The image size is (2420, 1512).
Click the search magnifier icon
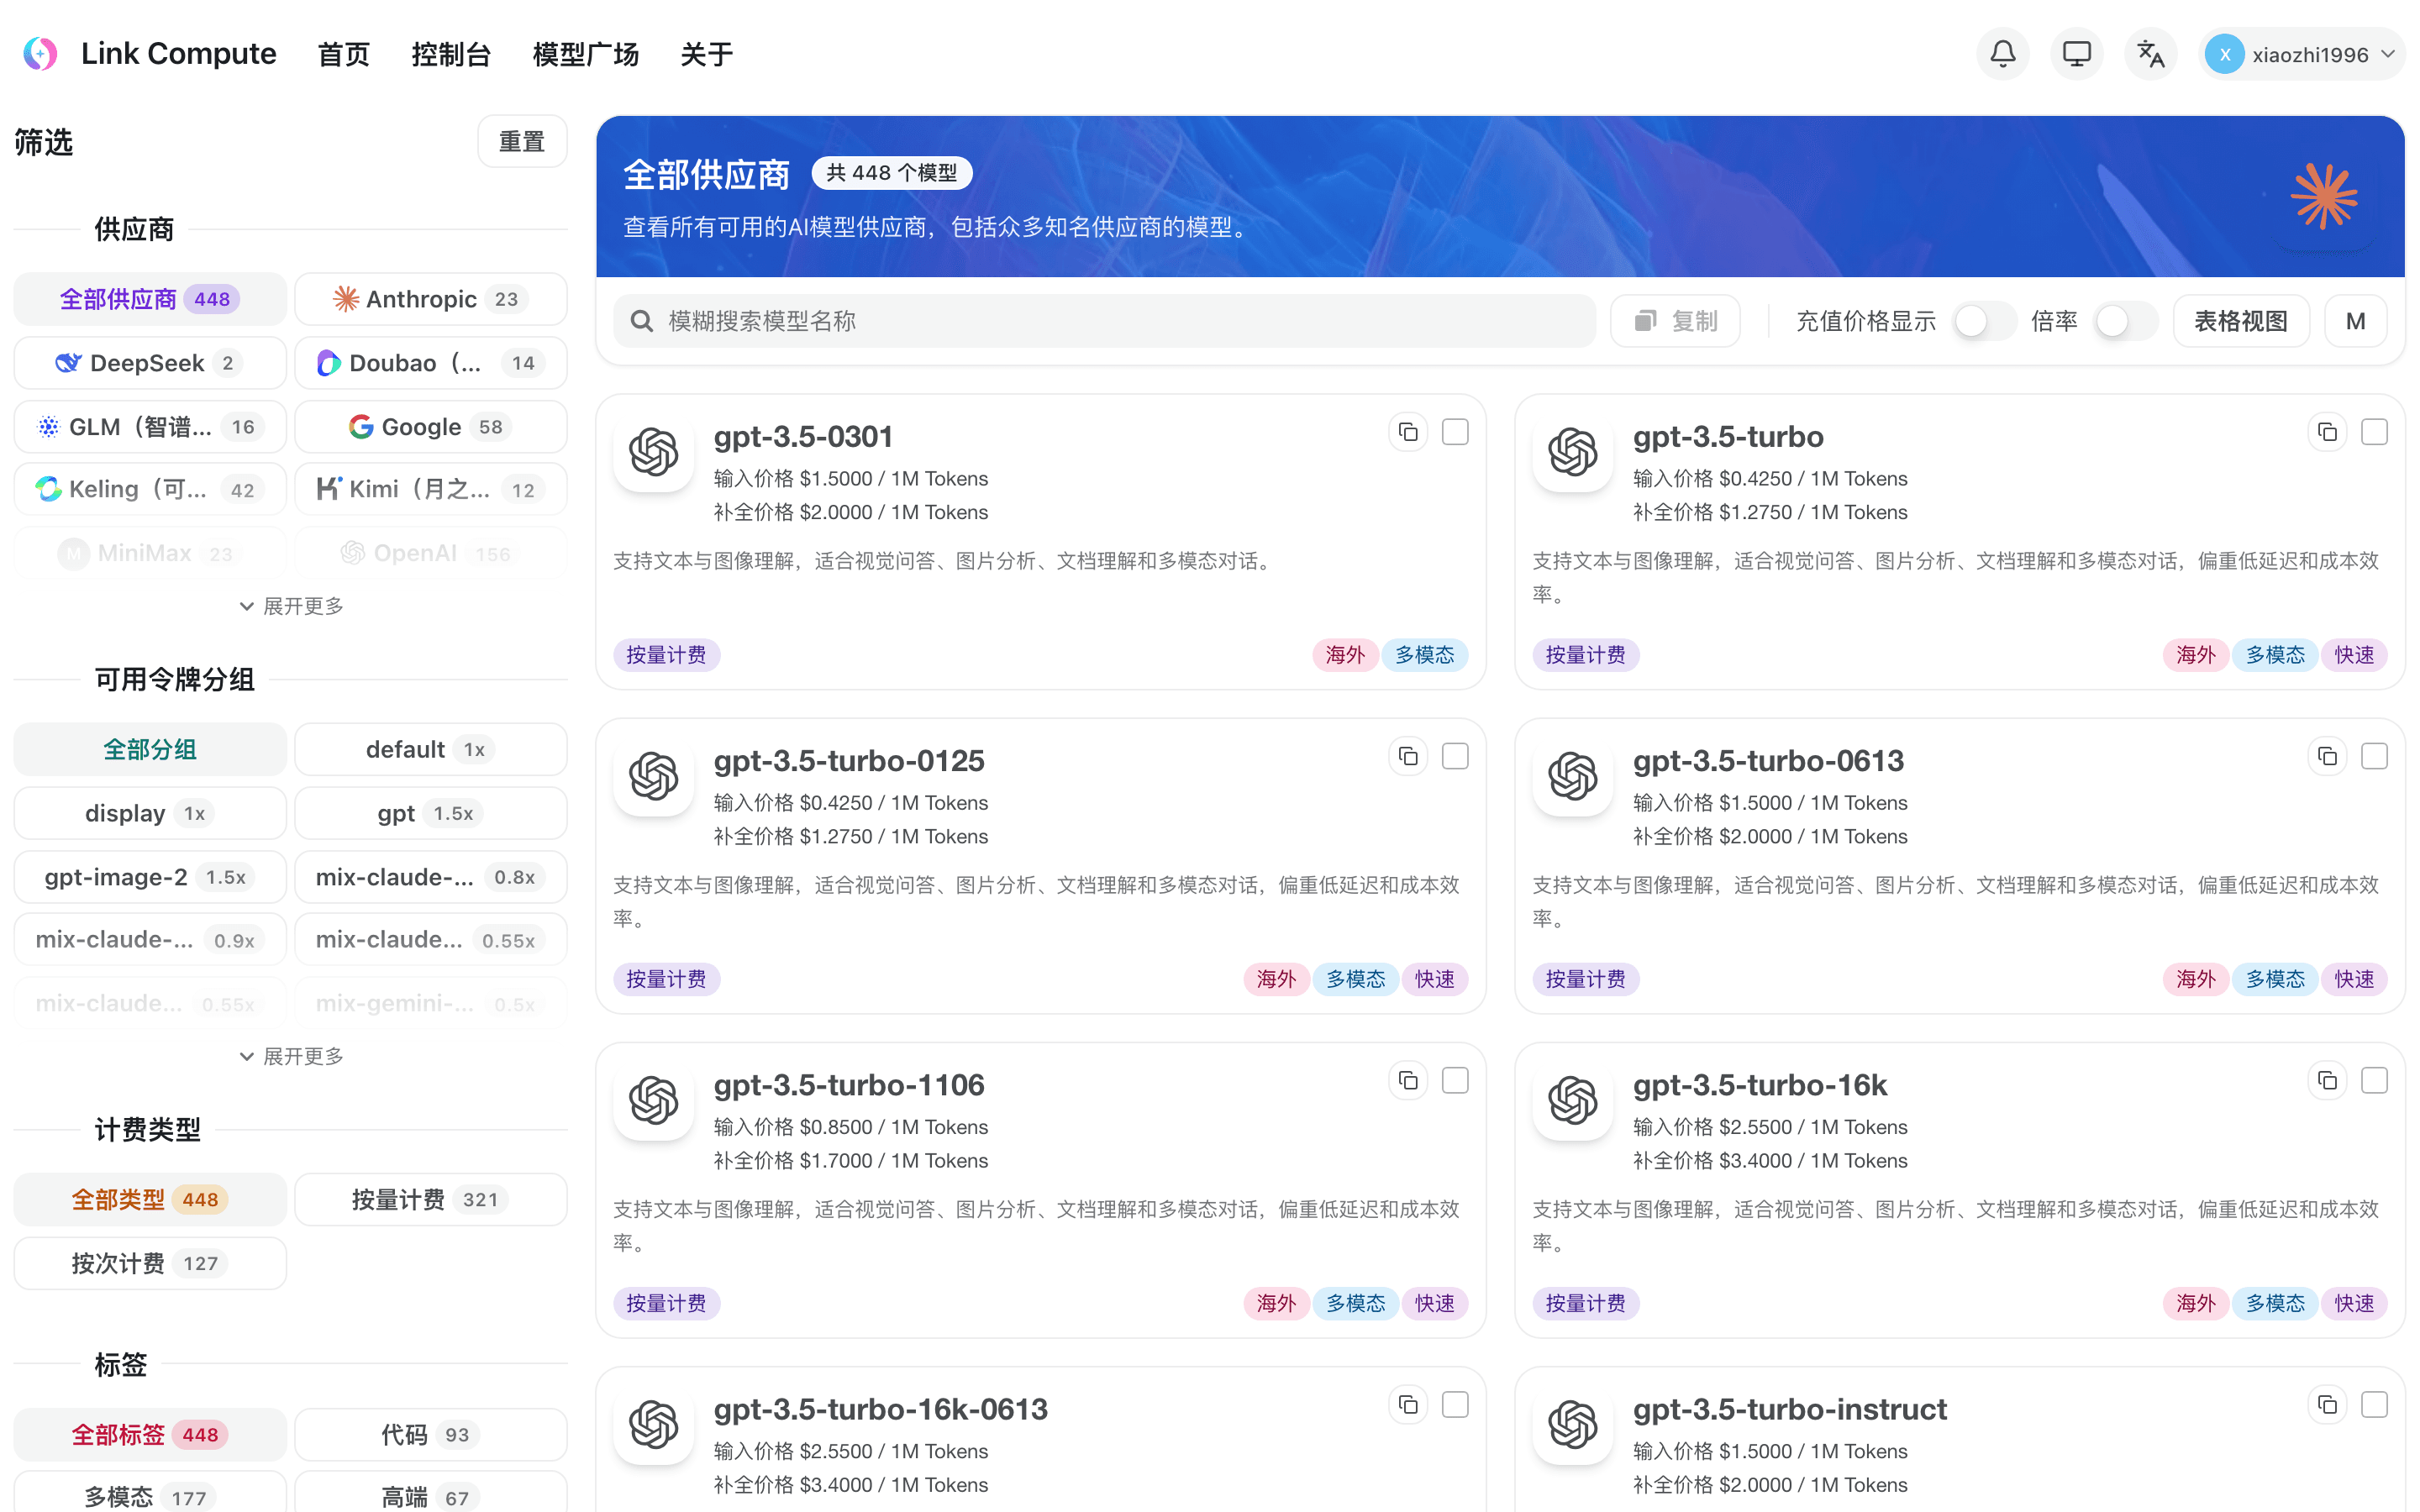(x=641, y=321)
